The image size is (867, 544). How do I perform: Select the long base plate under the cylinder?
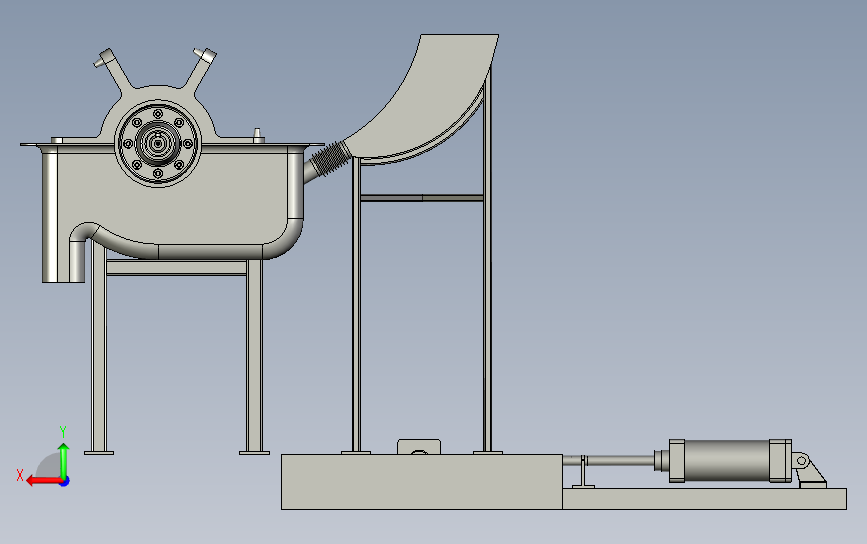click(704, 499)
